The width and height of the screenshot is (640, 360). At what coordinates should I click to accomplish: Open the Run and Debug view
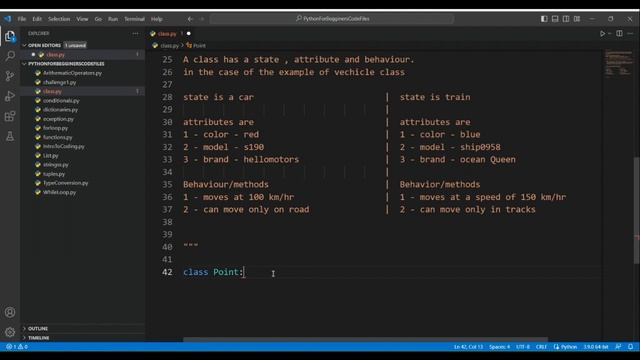pos(10,96)
